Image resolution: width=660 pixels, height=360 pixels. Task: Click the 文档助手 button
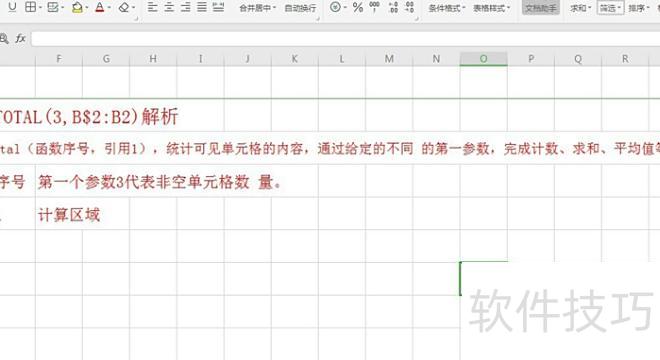coord(541,8)
